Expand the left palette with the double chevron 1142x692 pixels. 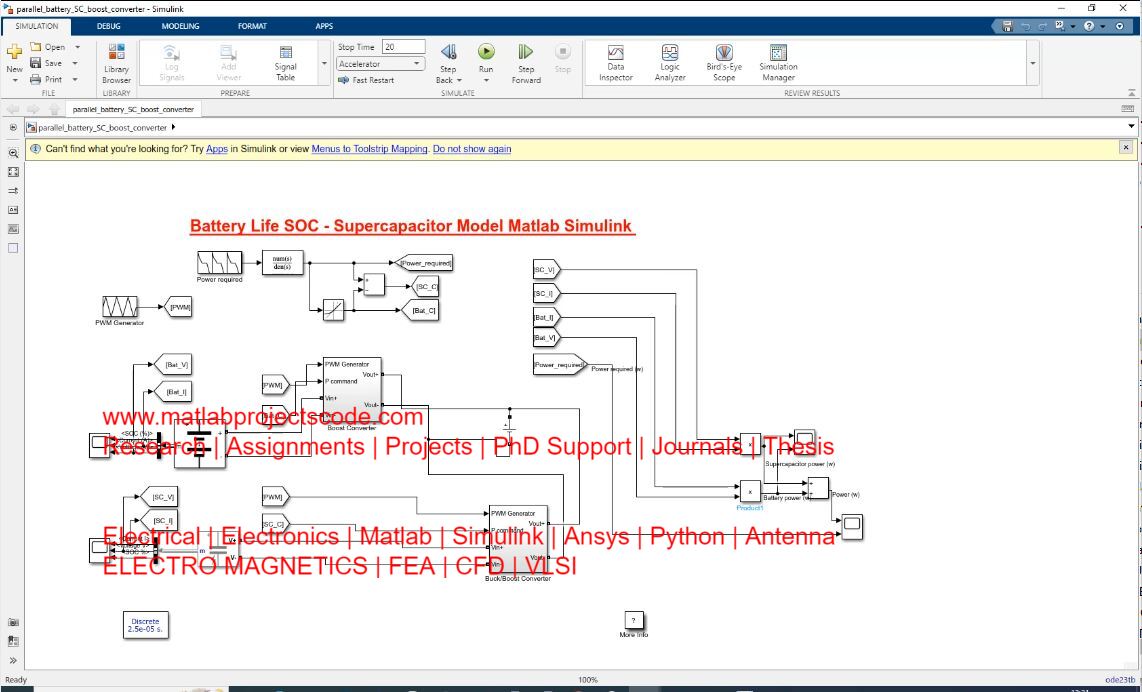point(13,661)
